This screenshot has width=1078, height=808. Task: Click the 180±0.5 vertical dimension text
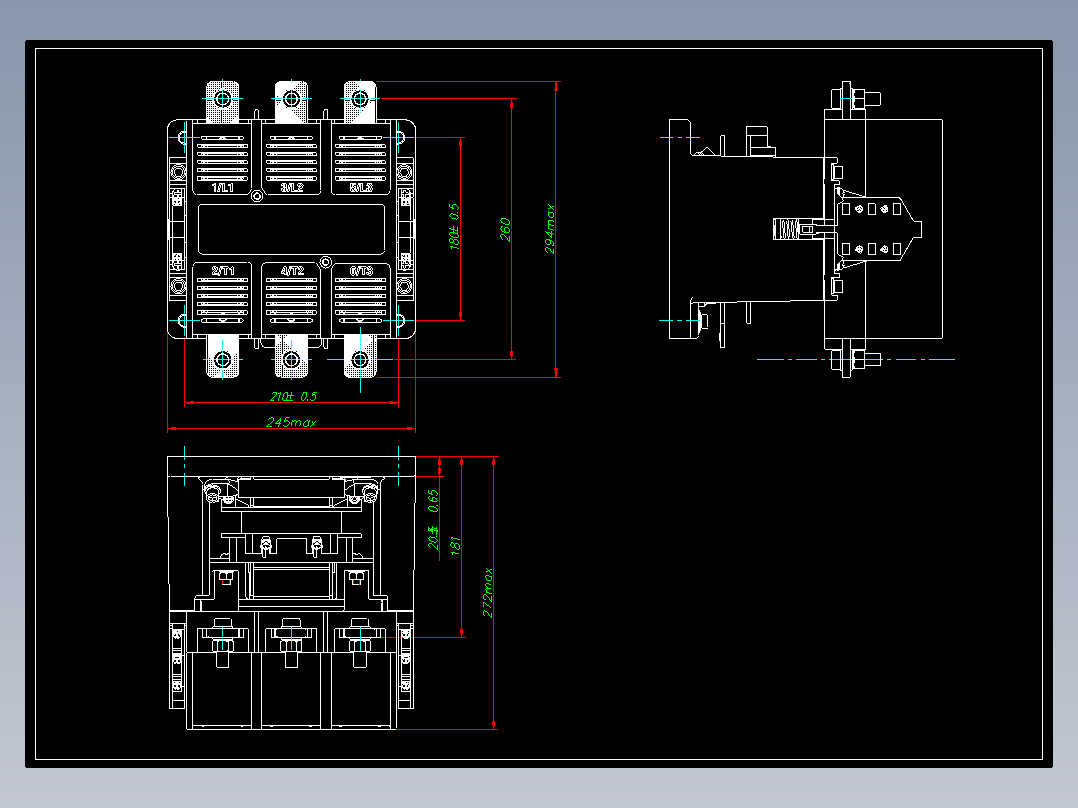[454, 226]
